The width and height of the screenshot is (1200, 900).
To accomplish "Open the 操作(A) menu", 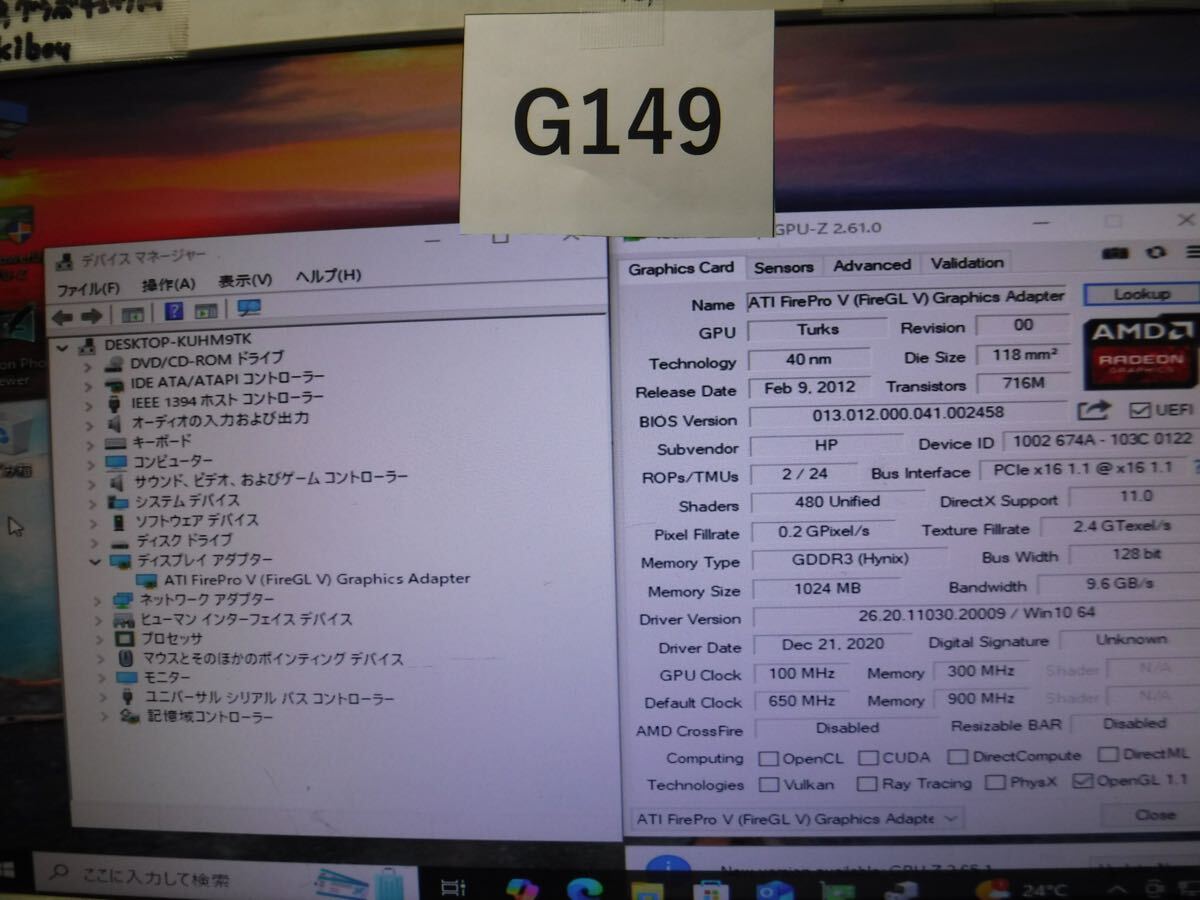I will point(168,284).
